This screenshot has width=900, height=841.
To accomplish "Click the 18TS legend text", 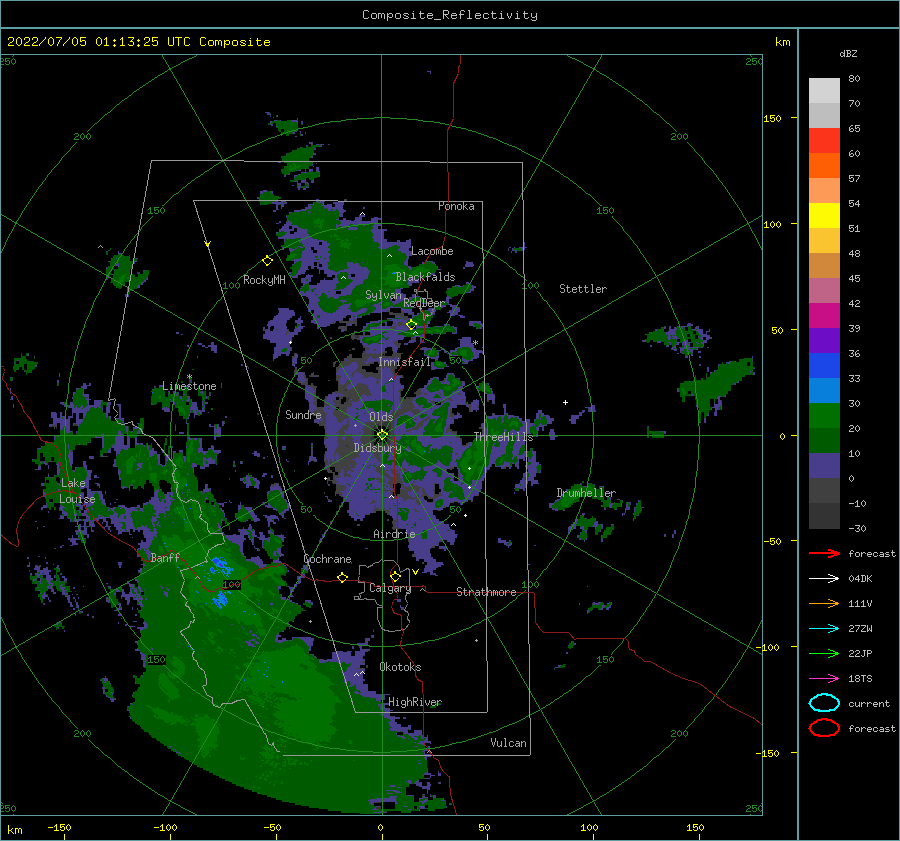I will coord(860,679).
